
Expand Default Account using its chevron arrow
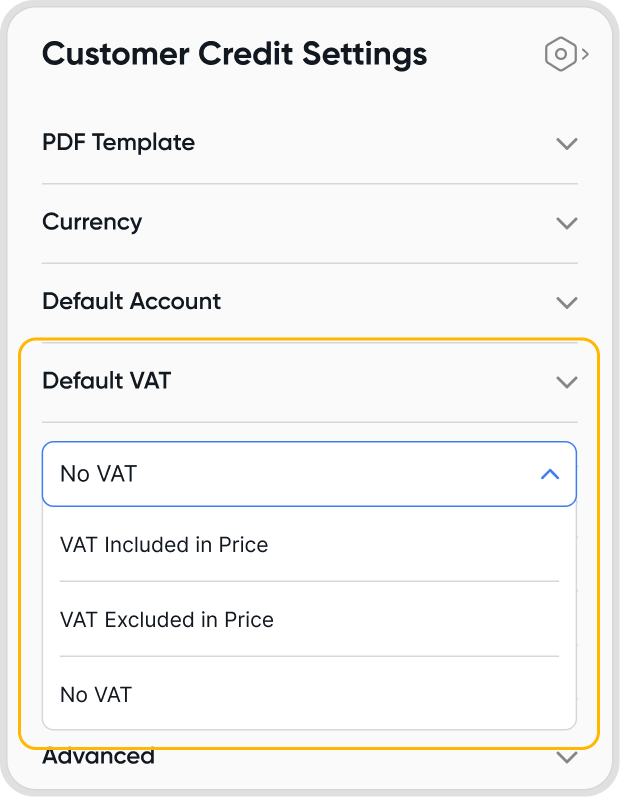click(566, 302)
